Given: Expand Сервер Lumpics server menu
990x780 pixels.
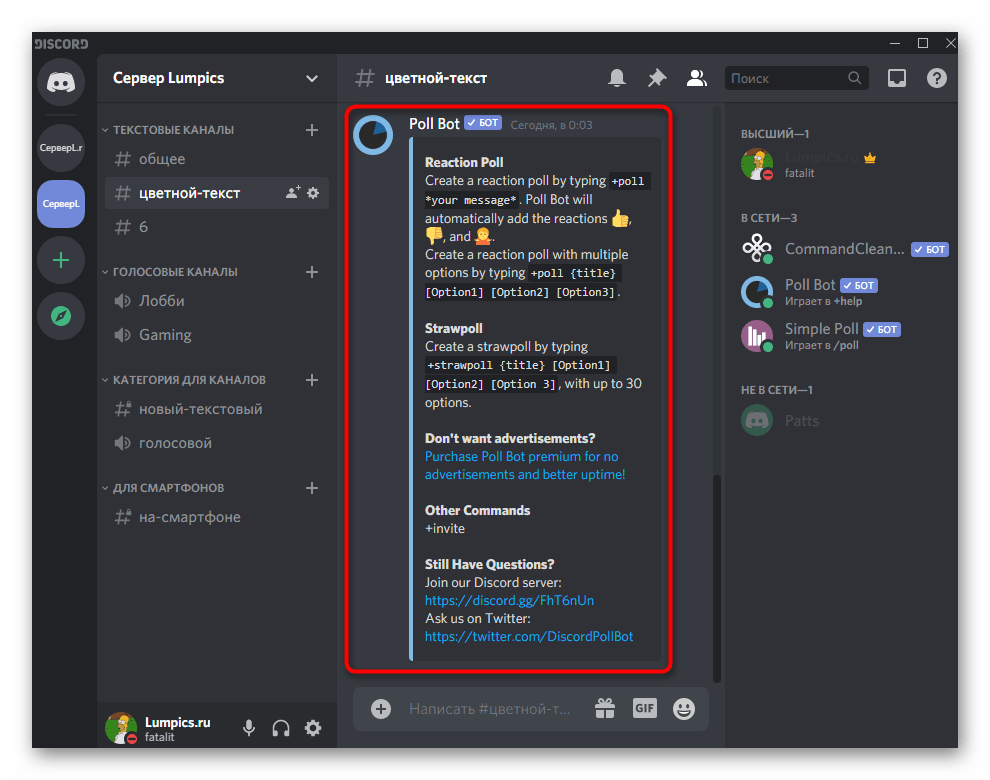Looking at the screenshot, I should pyautogui.click(x=312, y=78).
